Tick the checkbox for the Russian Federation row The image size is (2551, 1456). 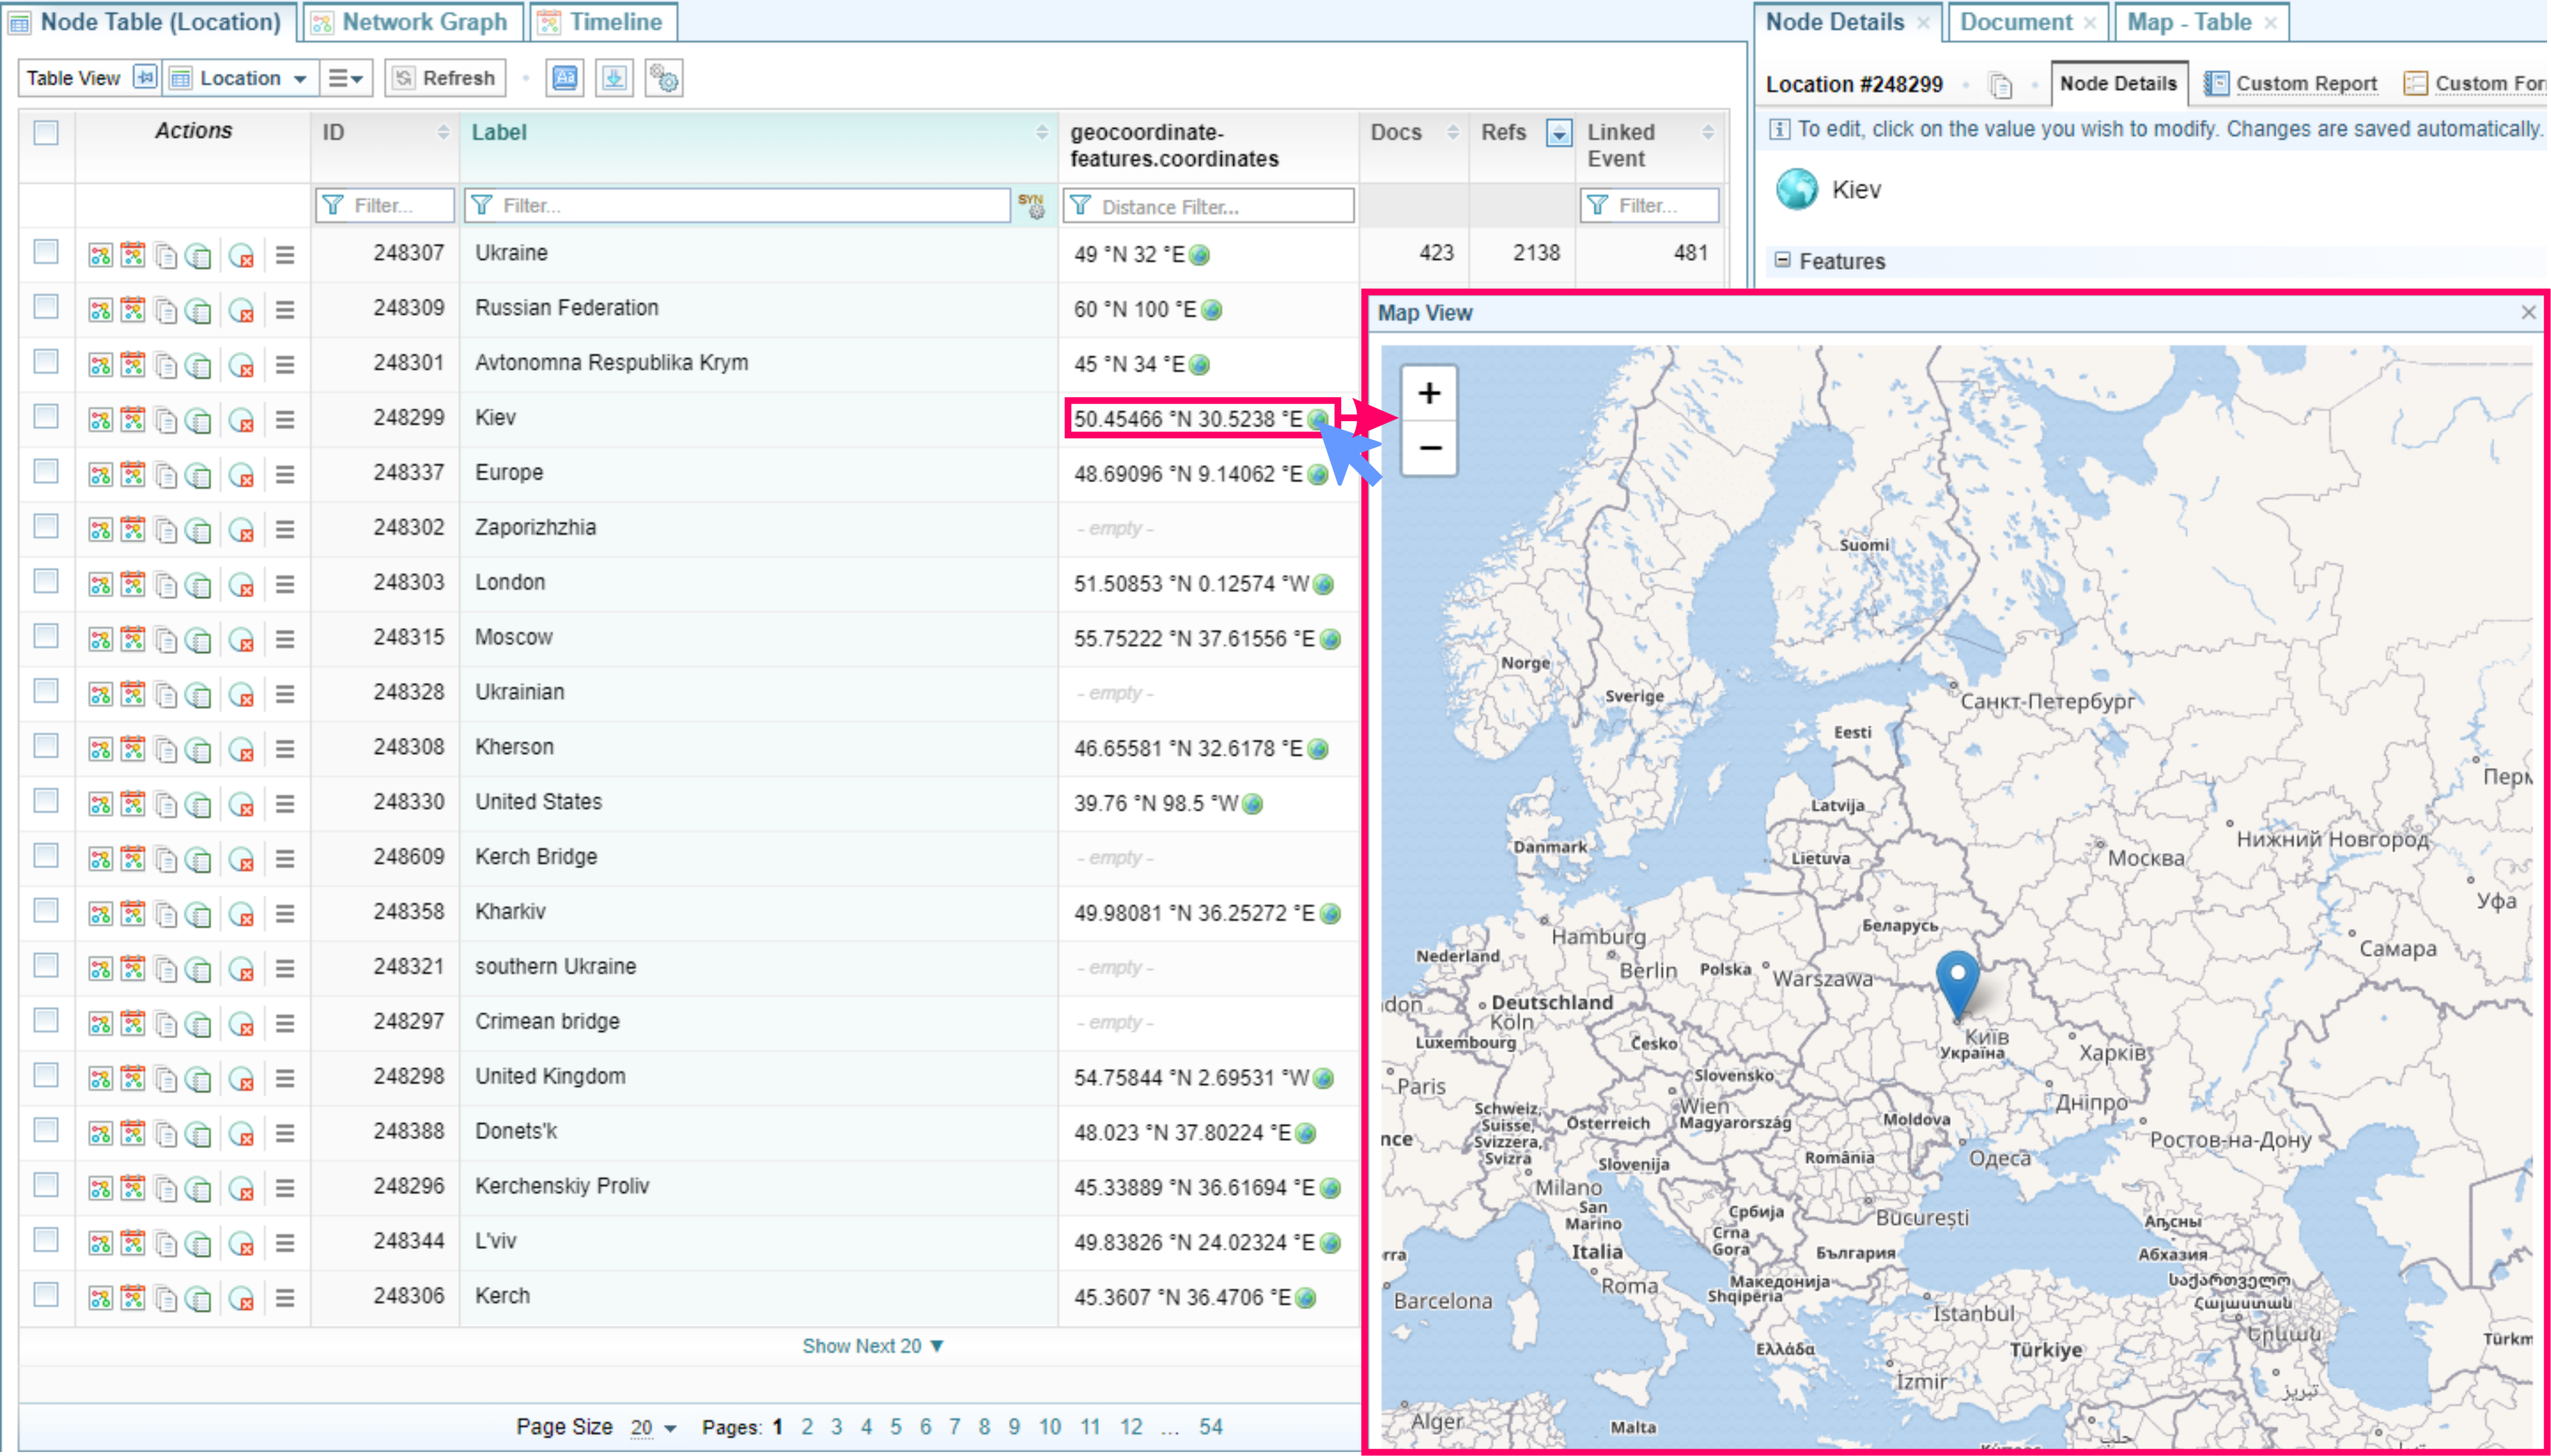click(46, 308)
